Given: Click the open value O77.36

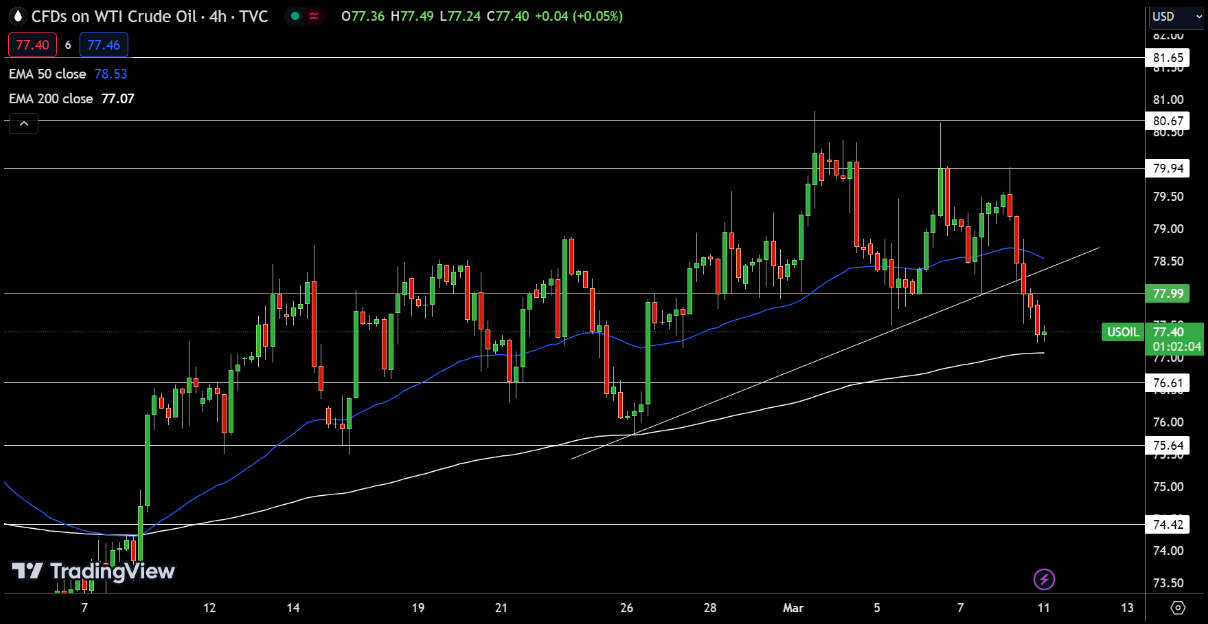Looking at the screenshot, I should pos(363,16).
